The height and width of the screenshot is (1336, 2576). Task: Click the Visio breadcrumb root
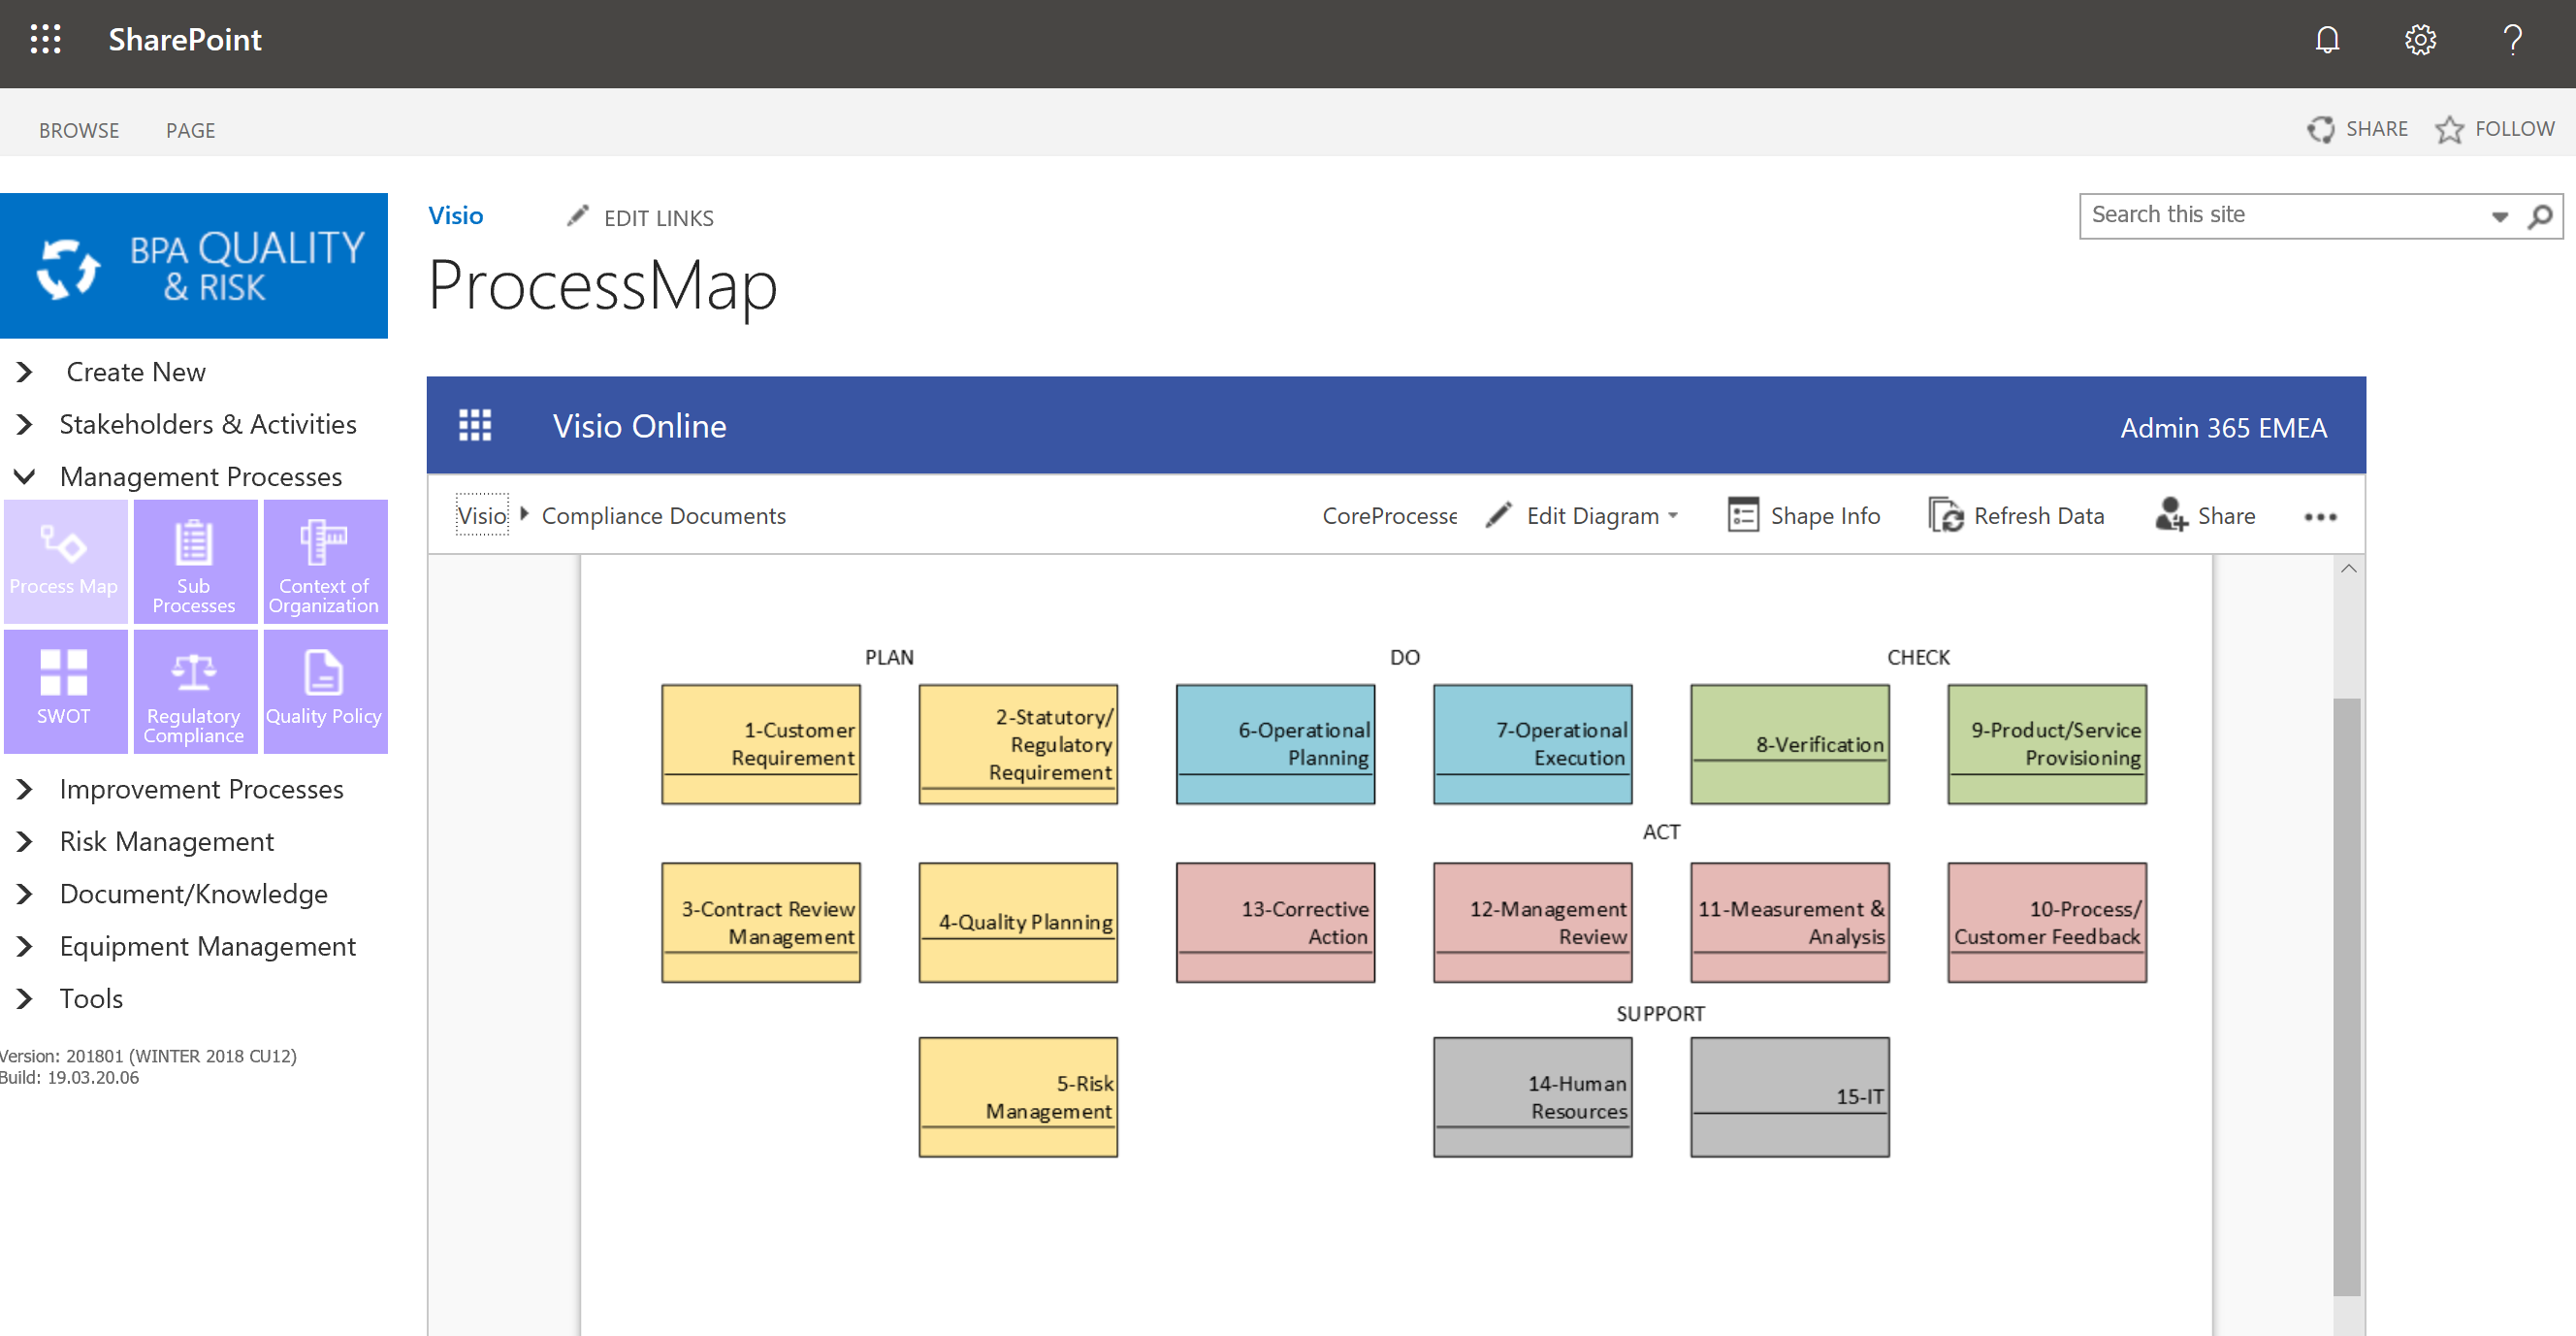[482, 515]
